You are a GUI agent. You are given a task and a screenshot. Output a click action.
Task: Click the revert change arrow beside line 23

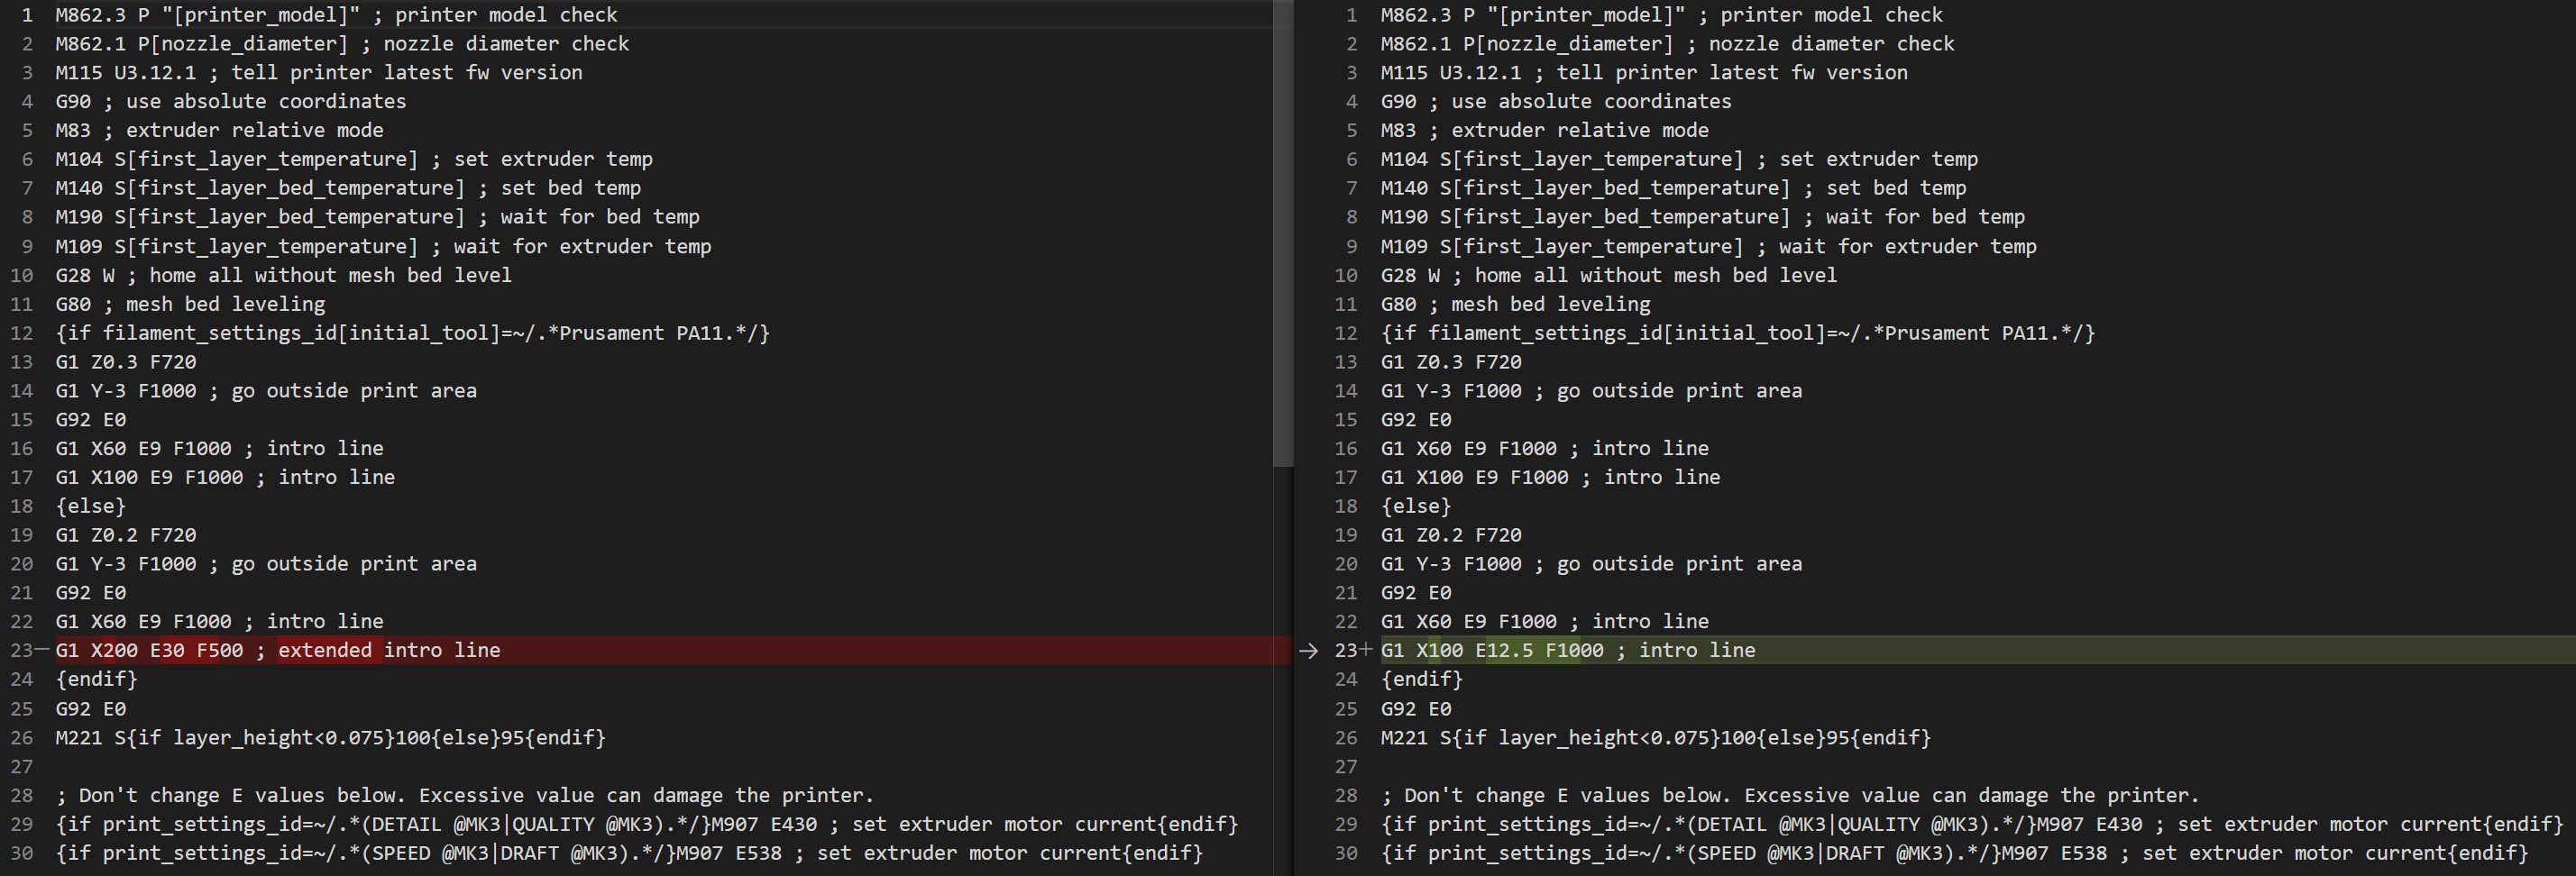pos(1308,651)
